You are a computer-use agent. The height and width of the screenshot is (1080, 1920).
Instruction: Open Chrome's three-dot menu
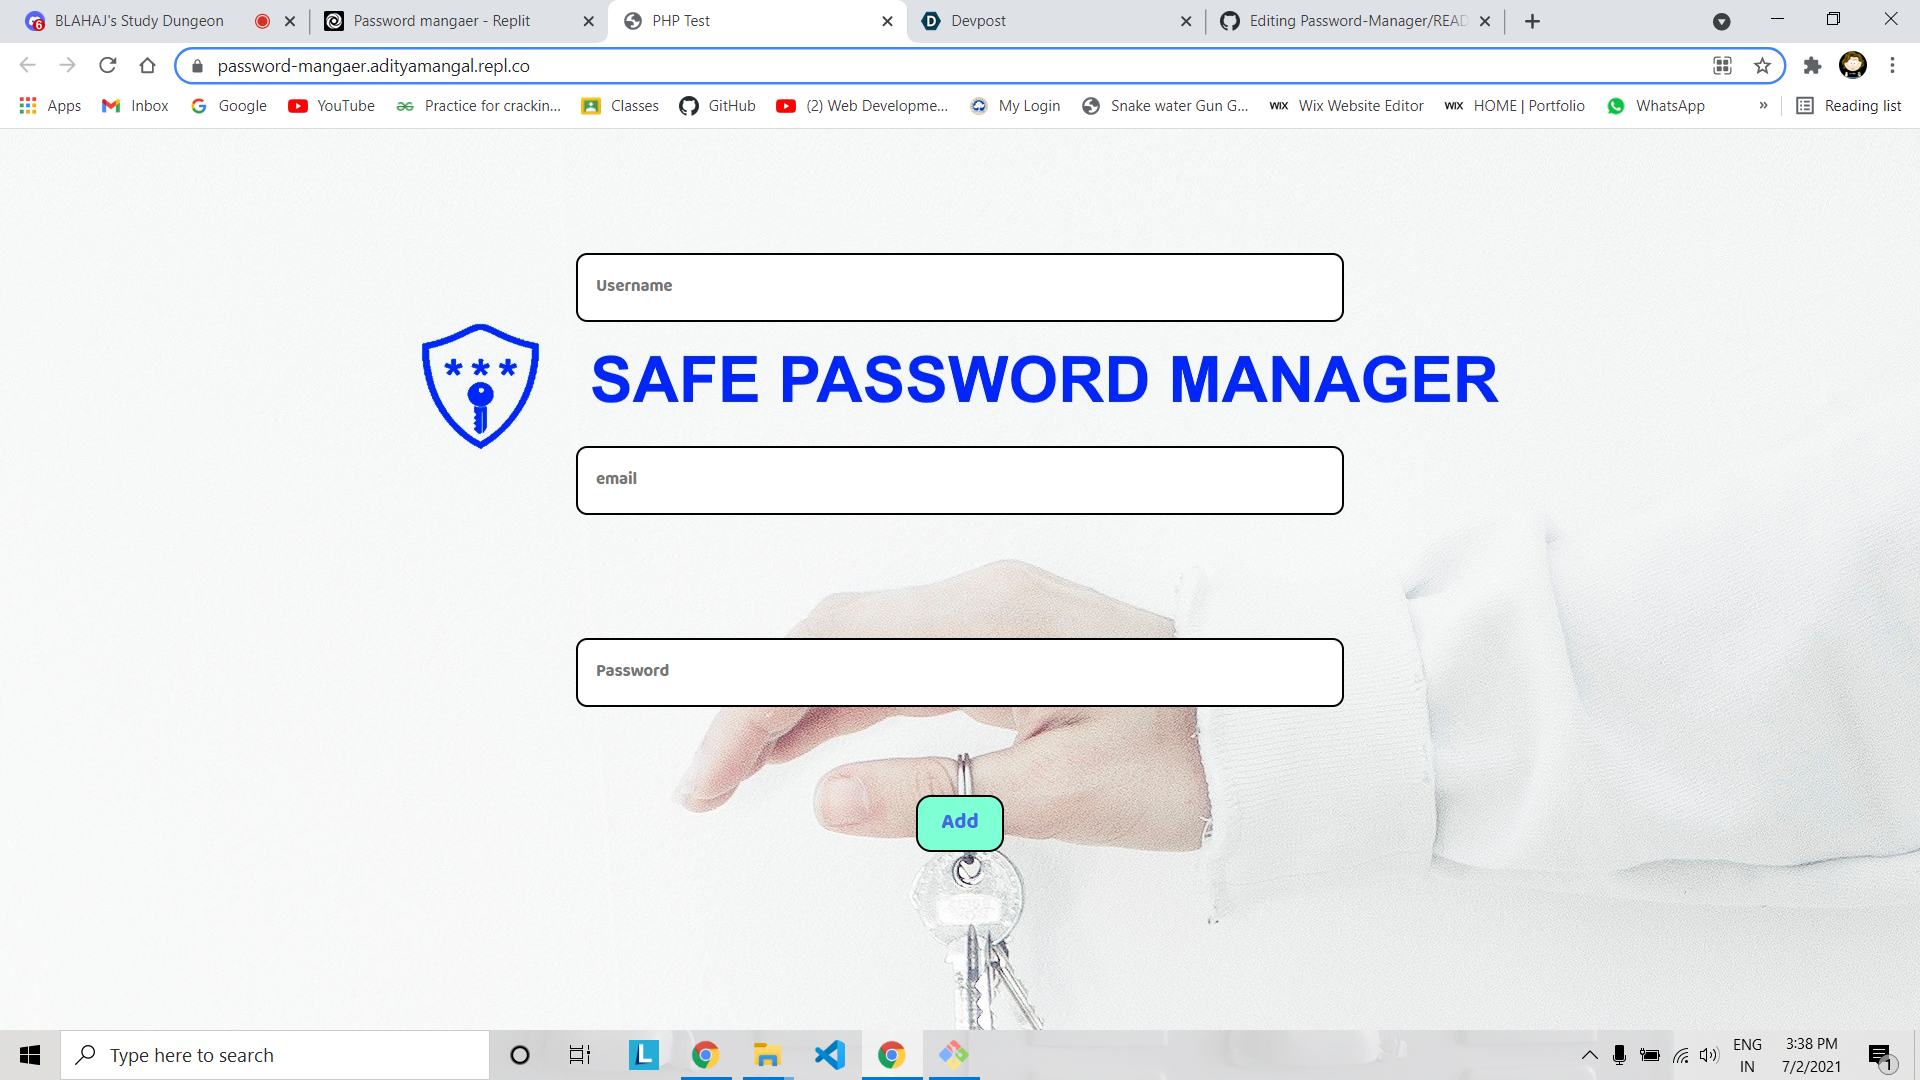point(1892,66)
